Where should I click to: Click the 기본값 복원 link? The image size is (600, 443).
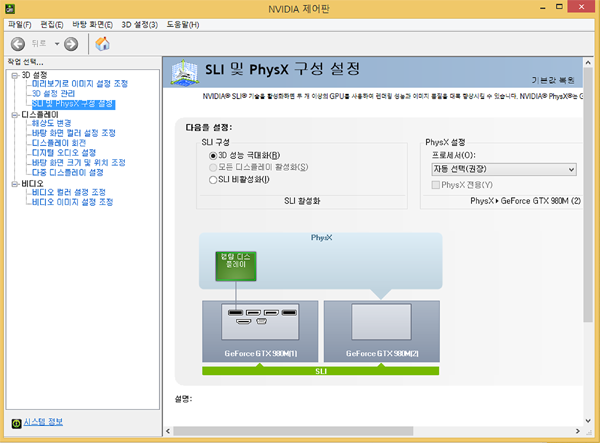pyautogui.click(x=553, y=80)
